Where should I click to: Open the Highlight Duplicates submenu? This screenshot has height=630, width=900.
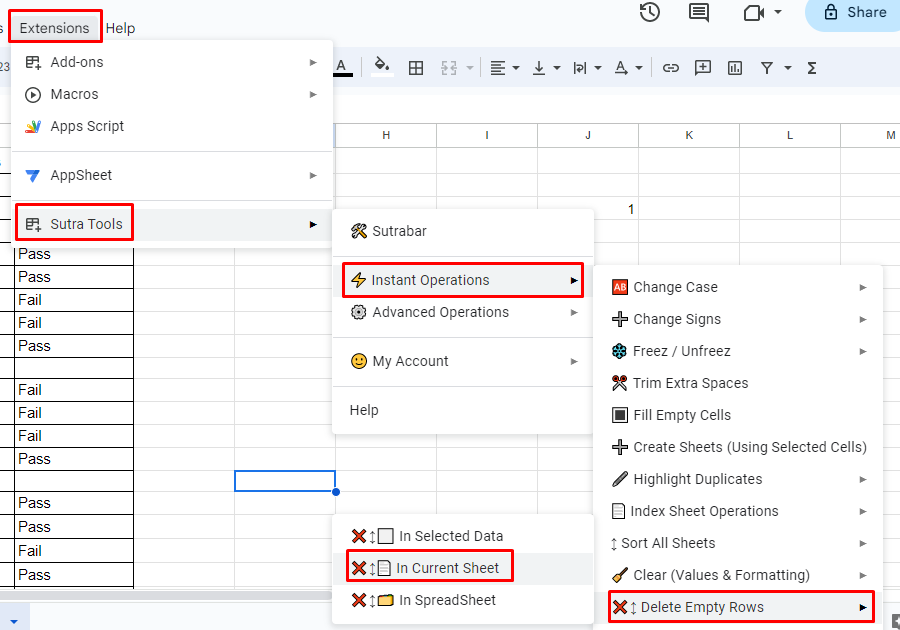coord(738,479)
